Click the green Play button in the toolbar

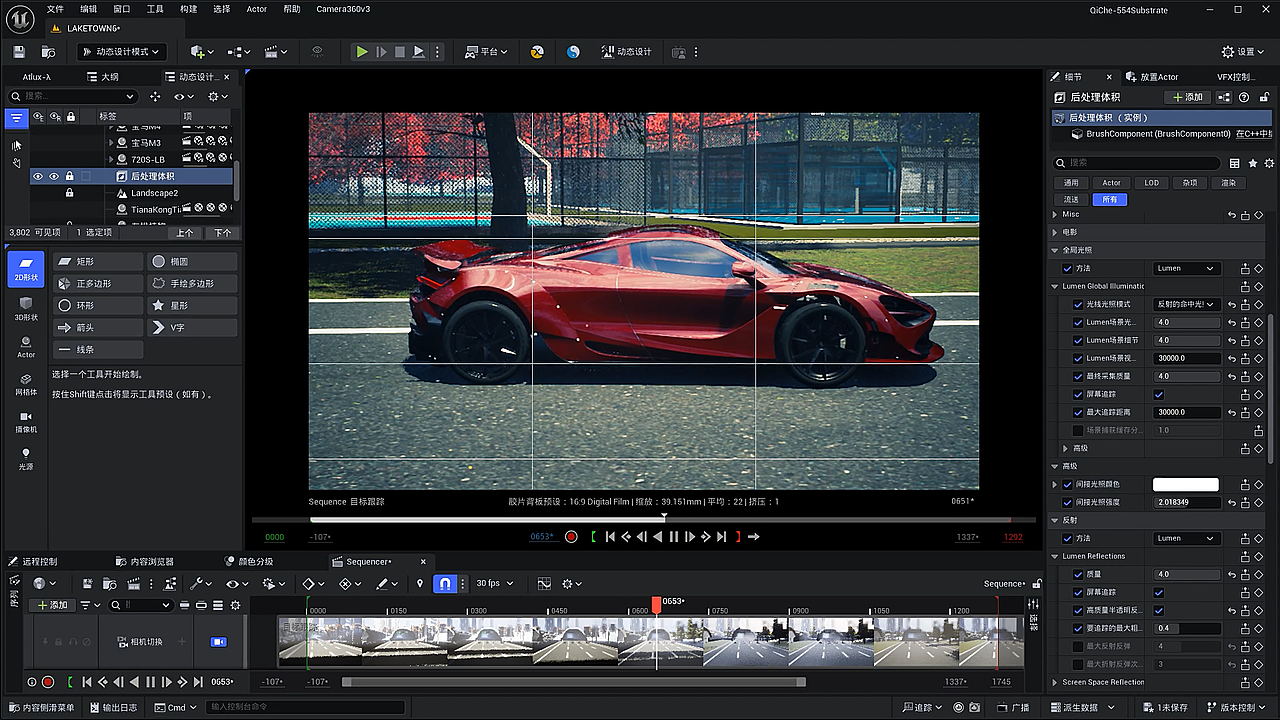362,52
